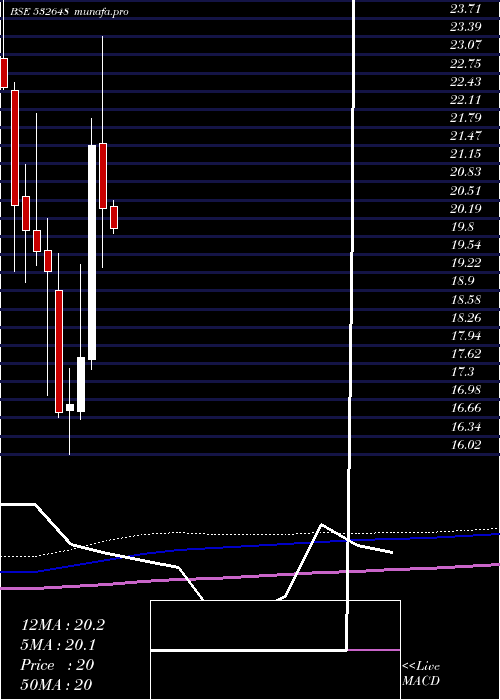This screenshot has height=700, width=500.
Task: Click the 22.43 price axis label
Action: pos(466,82)
